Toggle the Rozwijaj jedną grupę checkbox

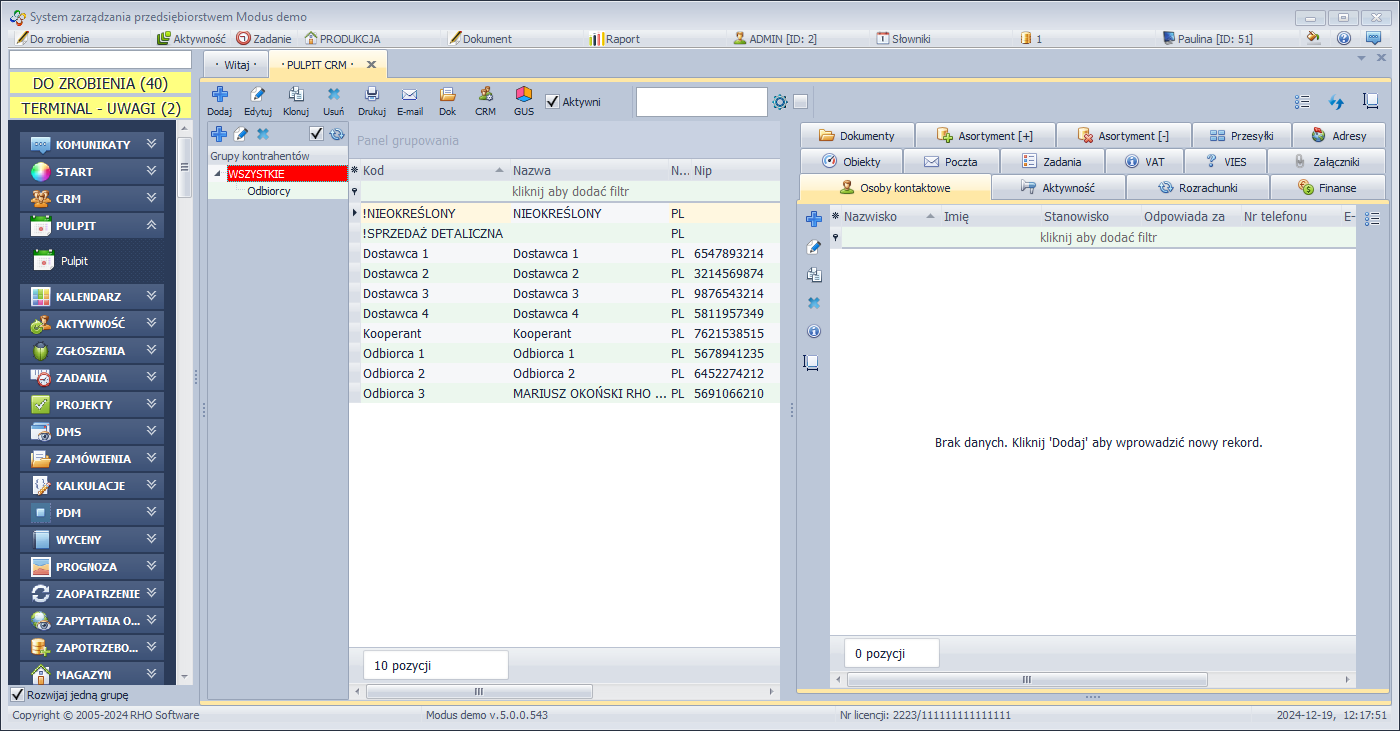tap(17, 694)
